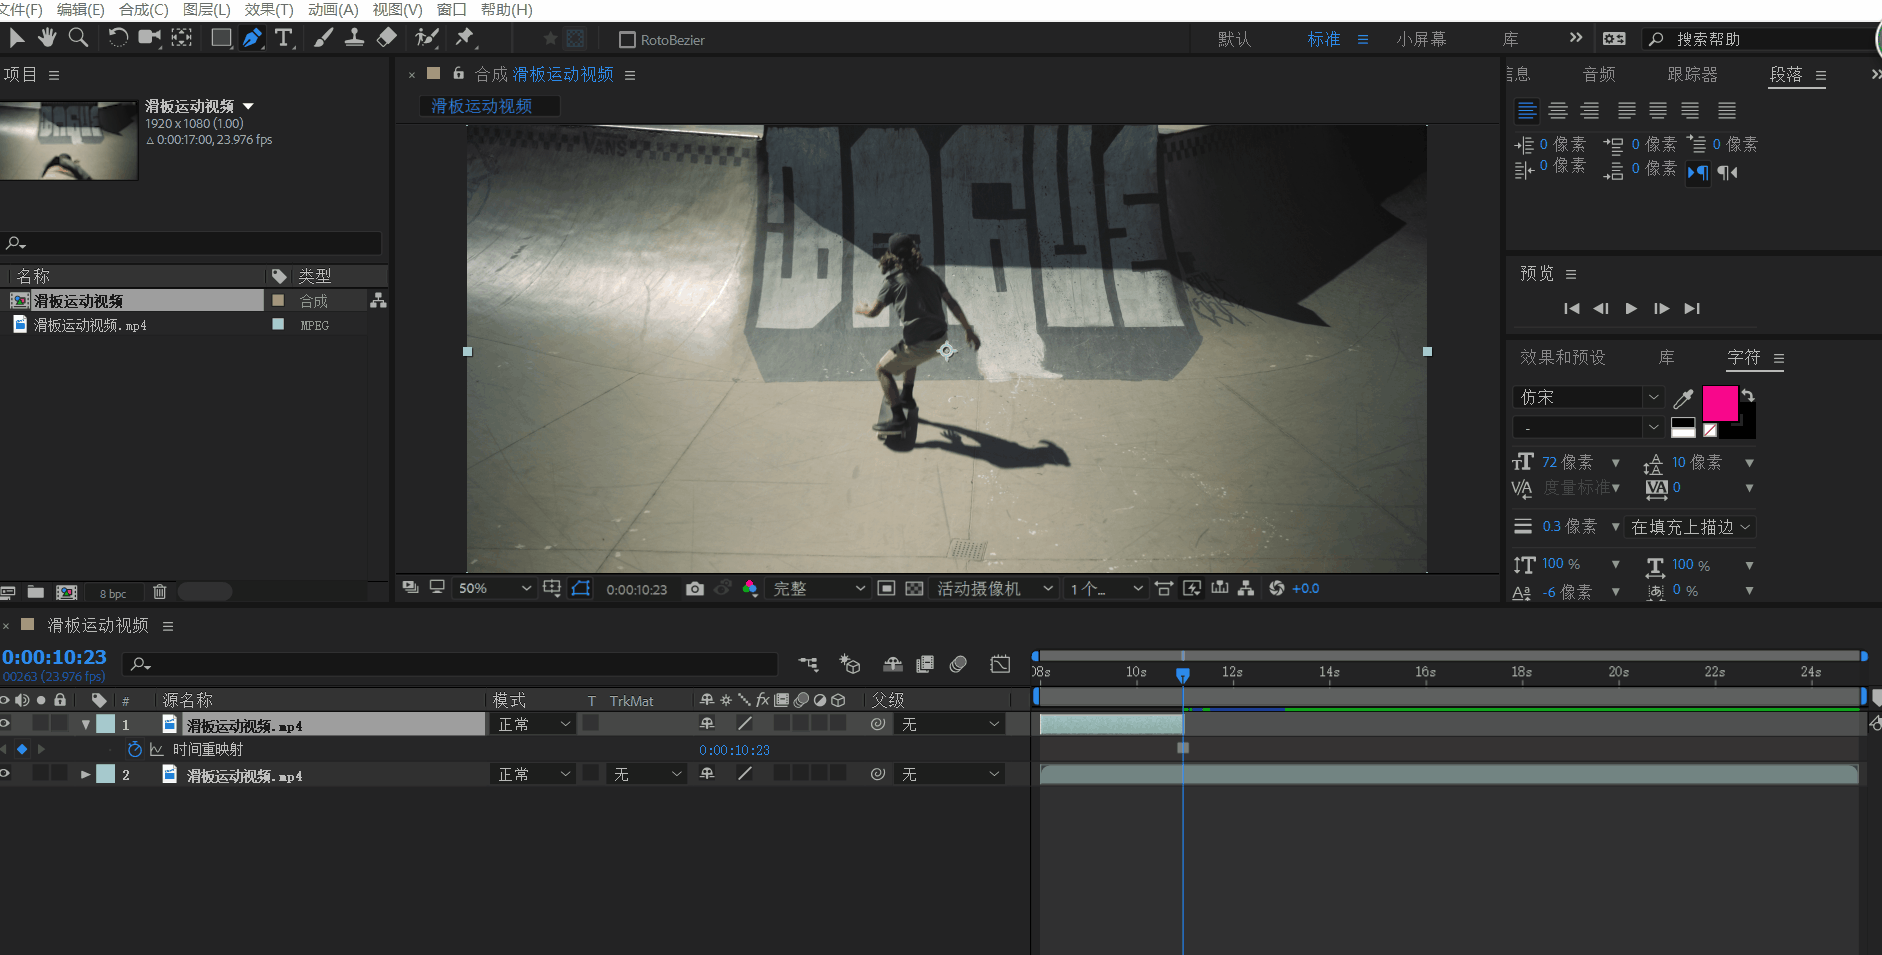Screen dimensions: 1882x955
Task: Select the Puppet Pin tool
Action: coord(464,38)
